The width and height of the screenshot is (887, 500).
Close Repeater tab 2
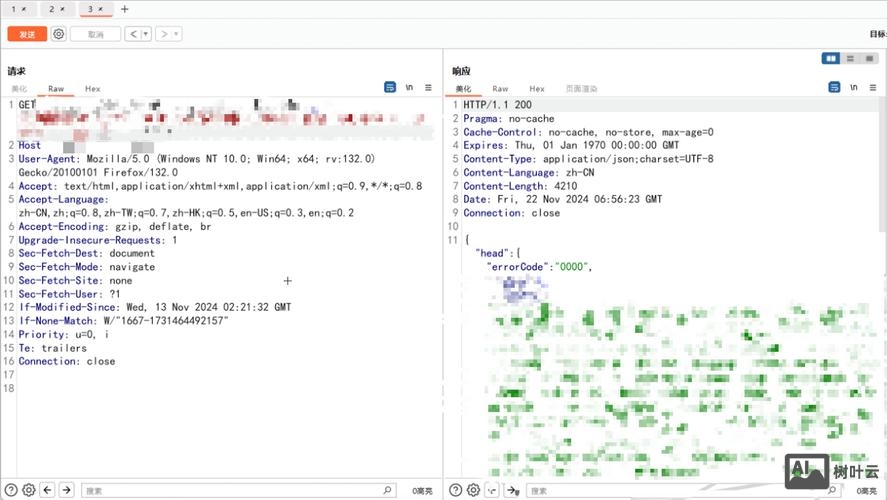click(x=62, y=9)
